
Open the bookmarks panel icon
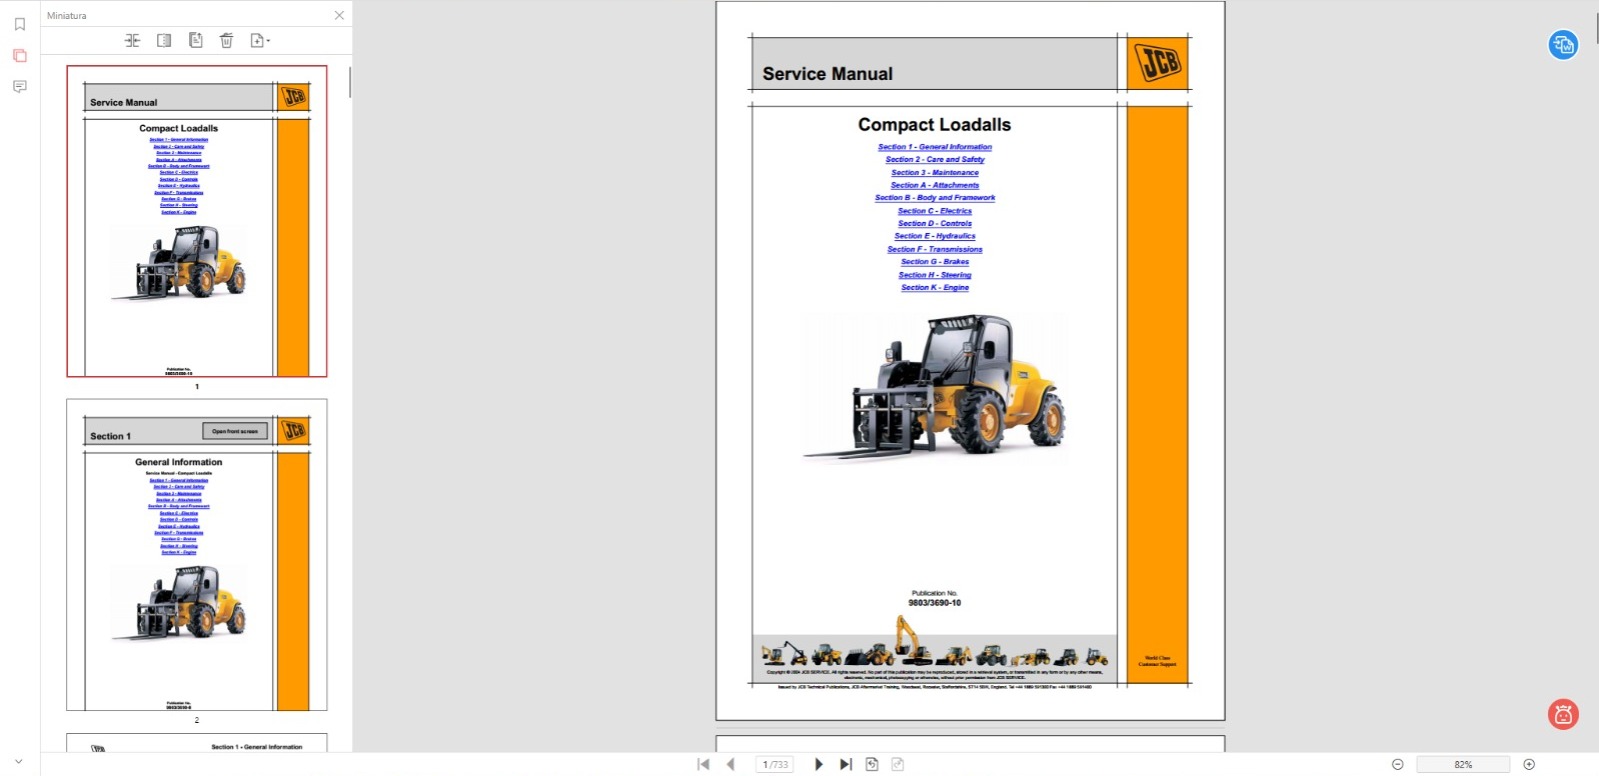[19, 25]
